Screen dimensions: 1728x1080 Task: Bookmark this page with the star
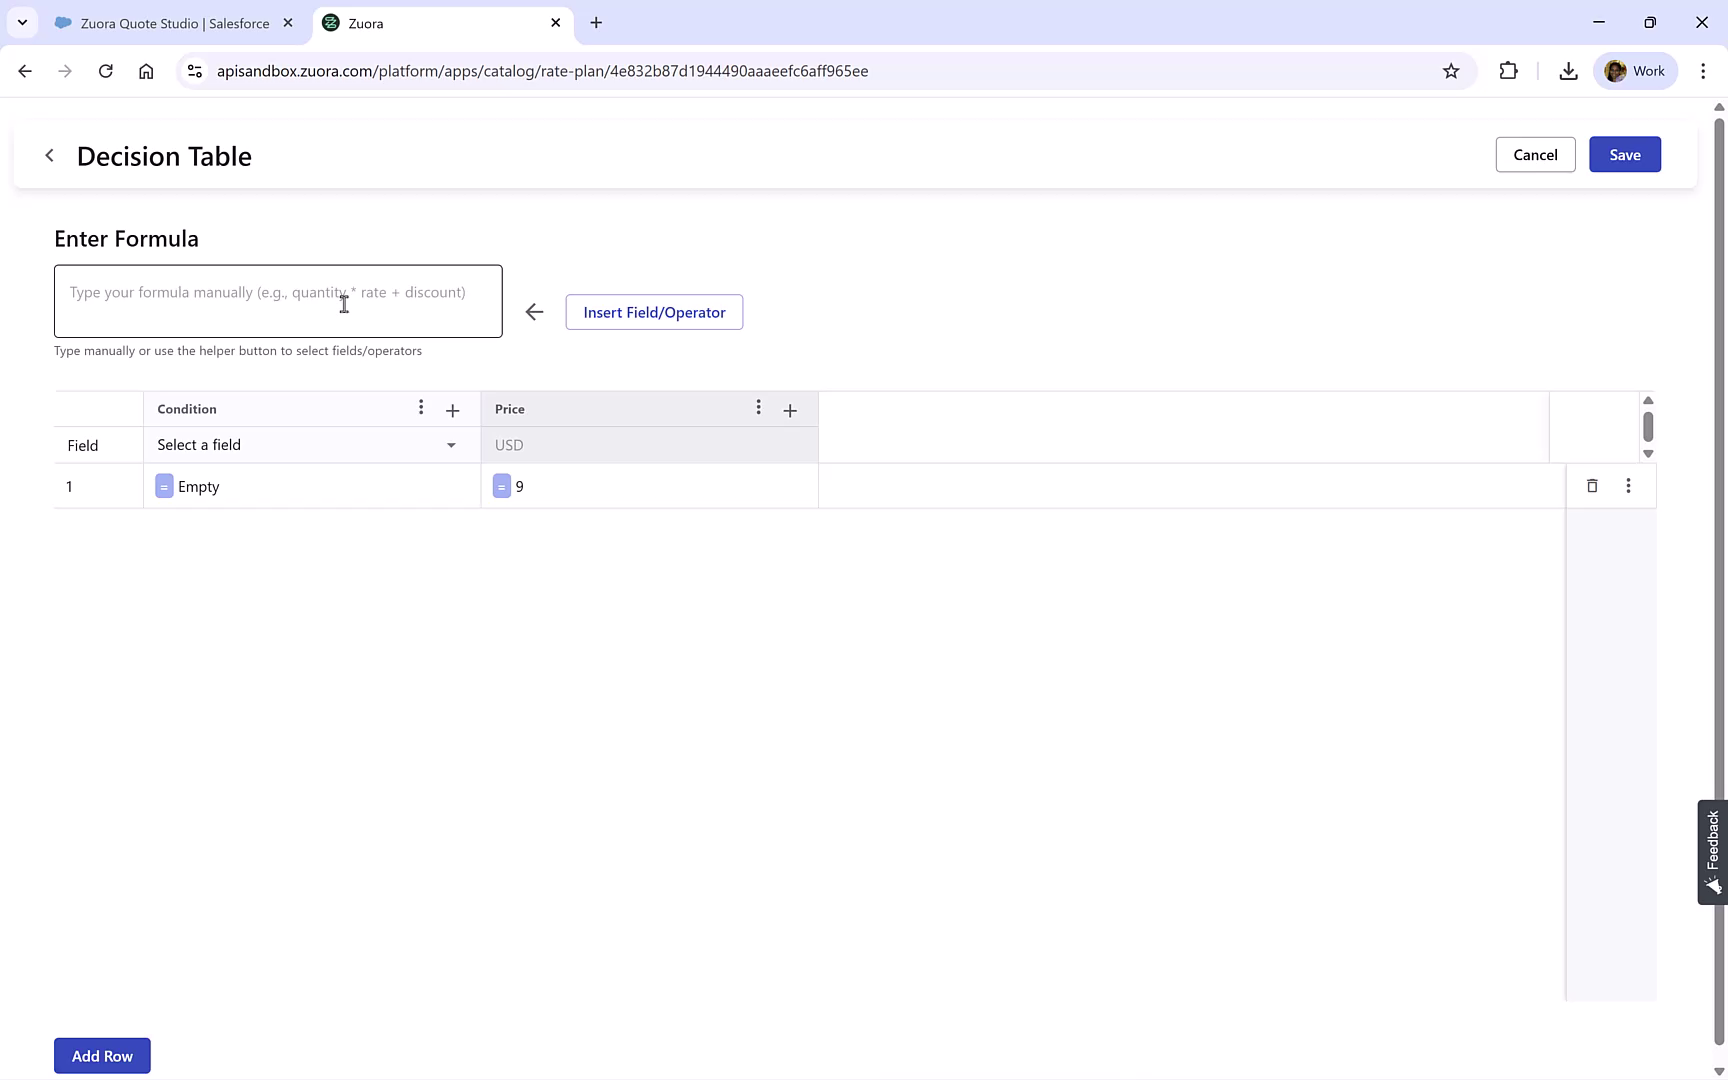pyautogui.click(x=1451, y=70)
